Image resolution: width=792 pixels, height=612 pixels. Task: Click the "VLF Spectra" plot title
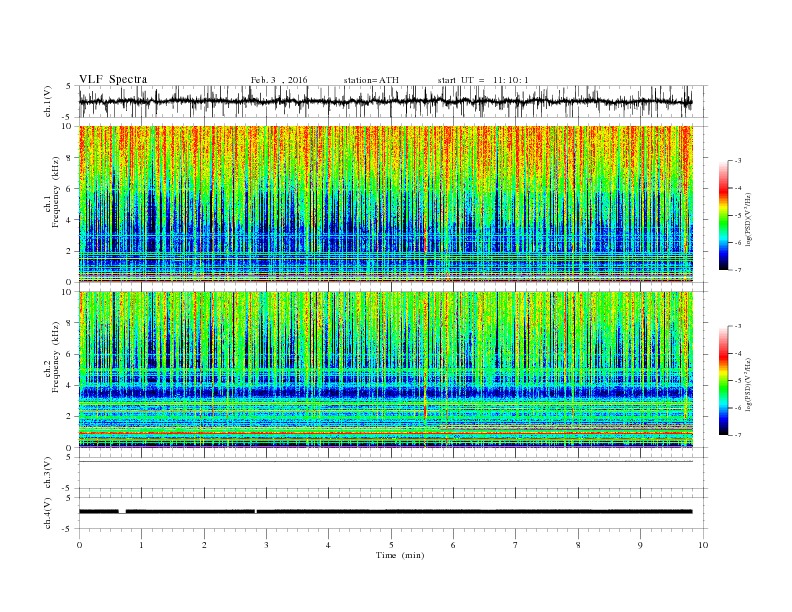click(113, 79)
